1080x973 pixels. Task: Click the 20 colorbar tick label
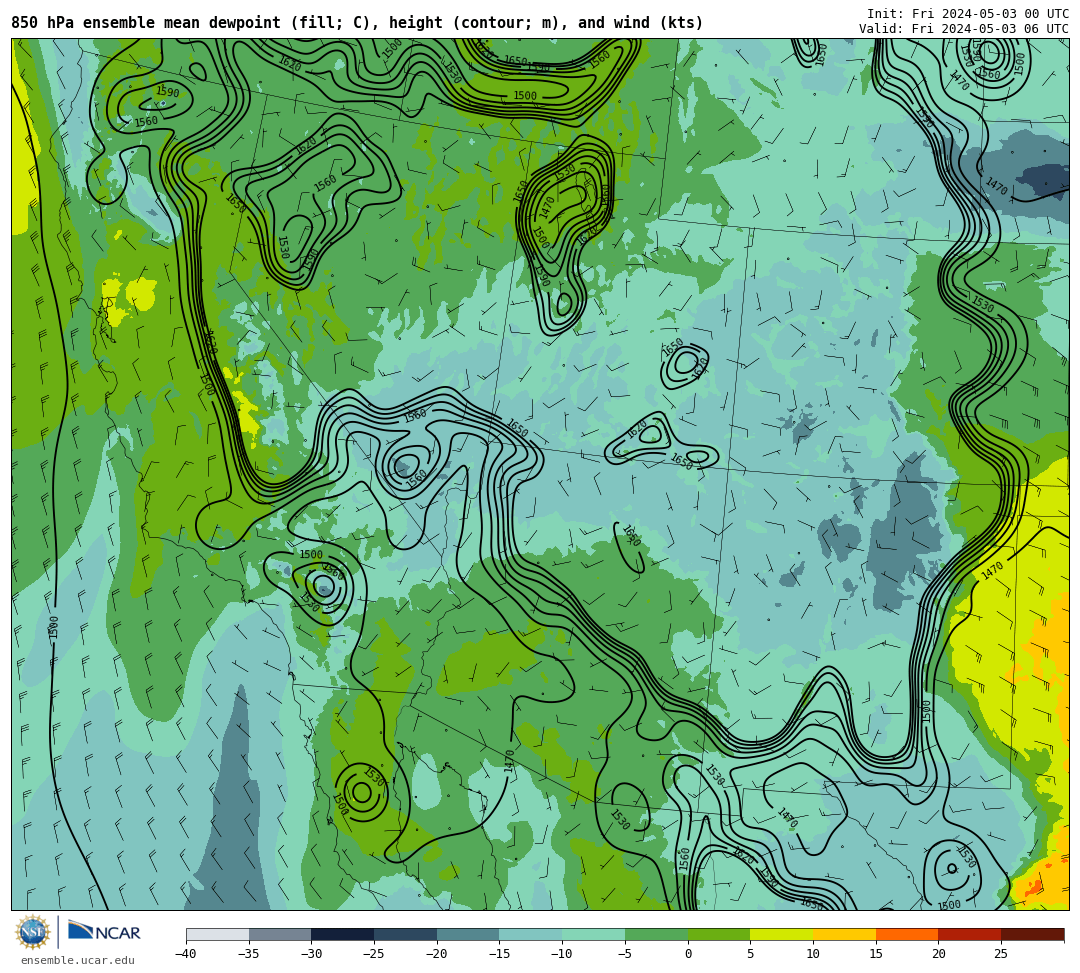point(939,954)
